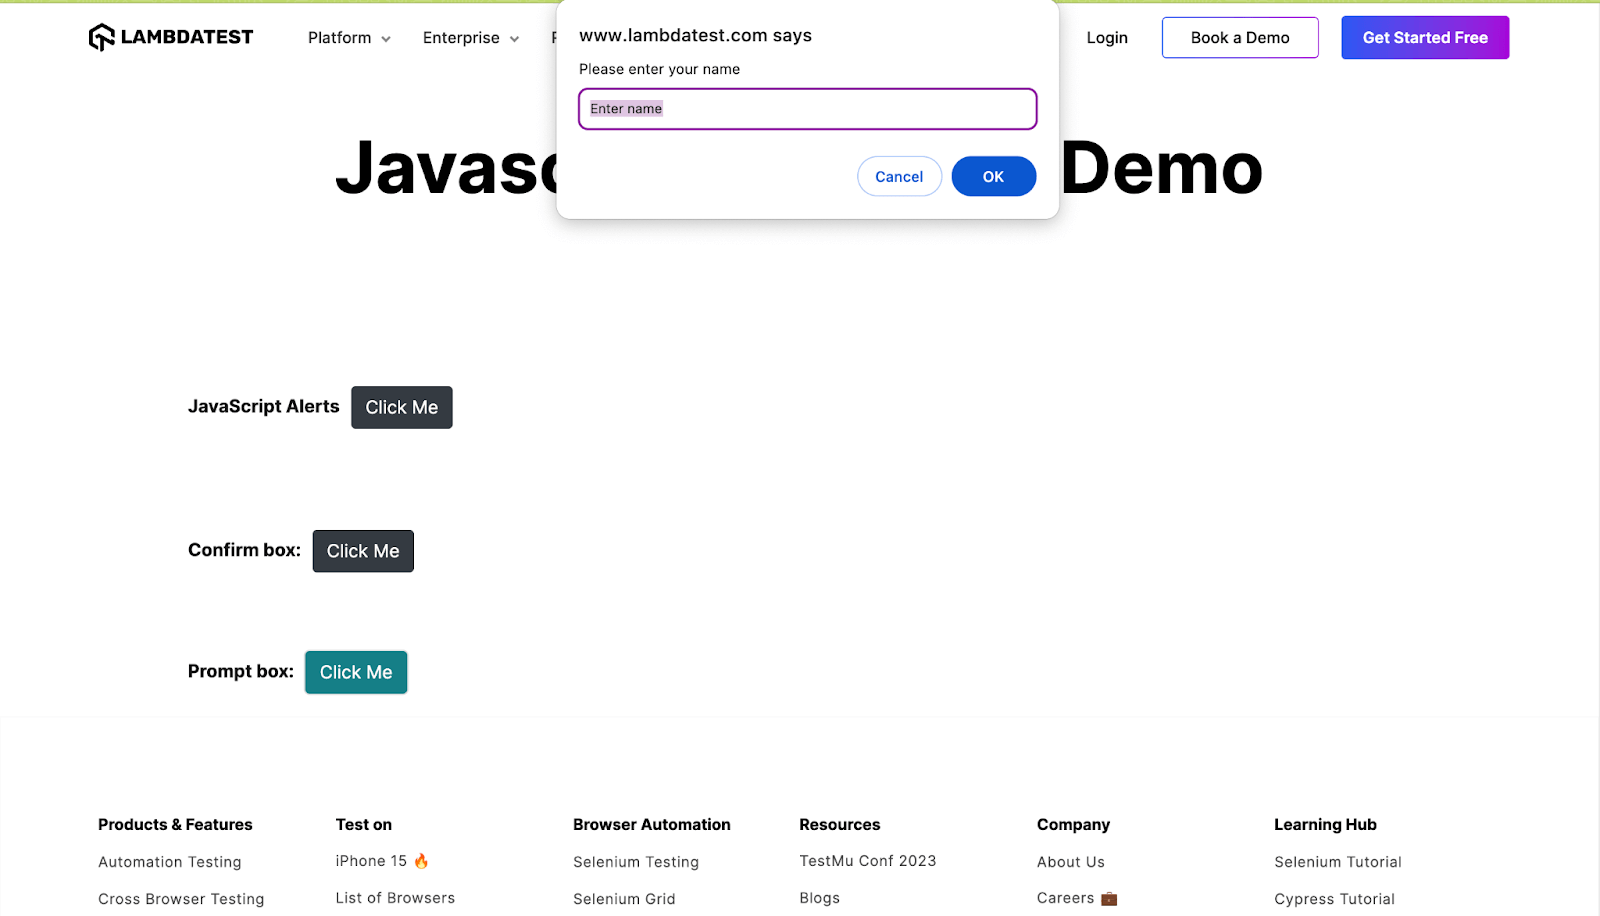The image size is (1600, 916).
Task: Click the Prompt box label
Action: tap(241, 671)
